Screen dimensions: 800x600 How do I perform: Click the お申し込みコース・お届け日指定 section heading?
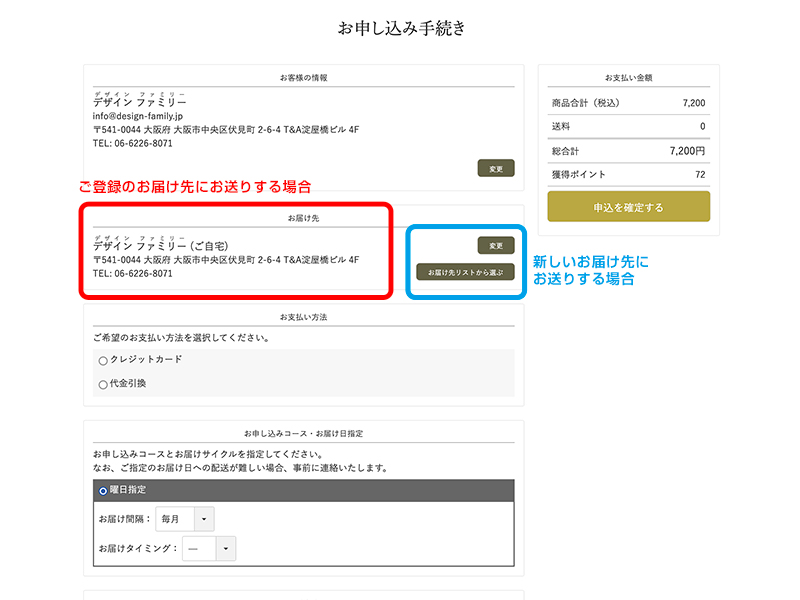[x=303, y=433]
